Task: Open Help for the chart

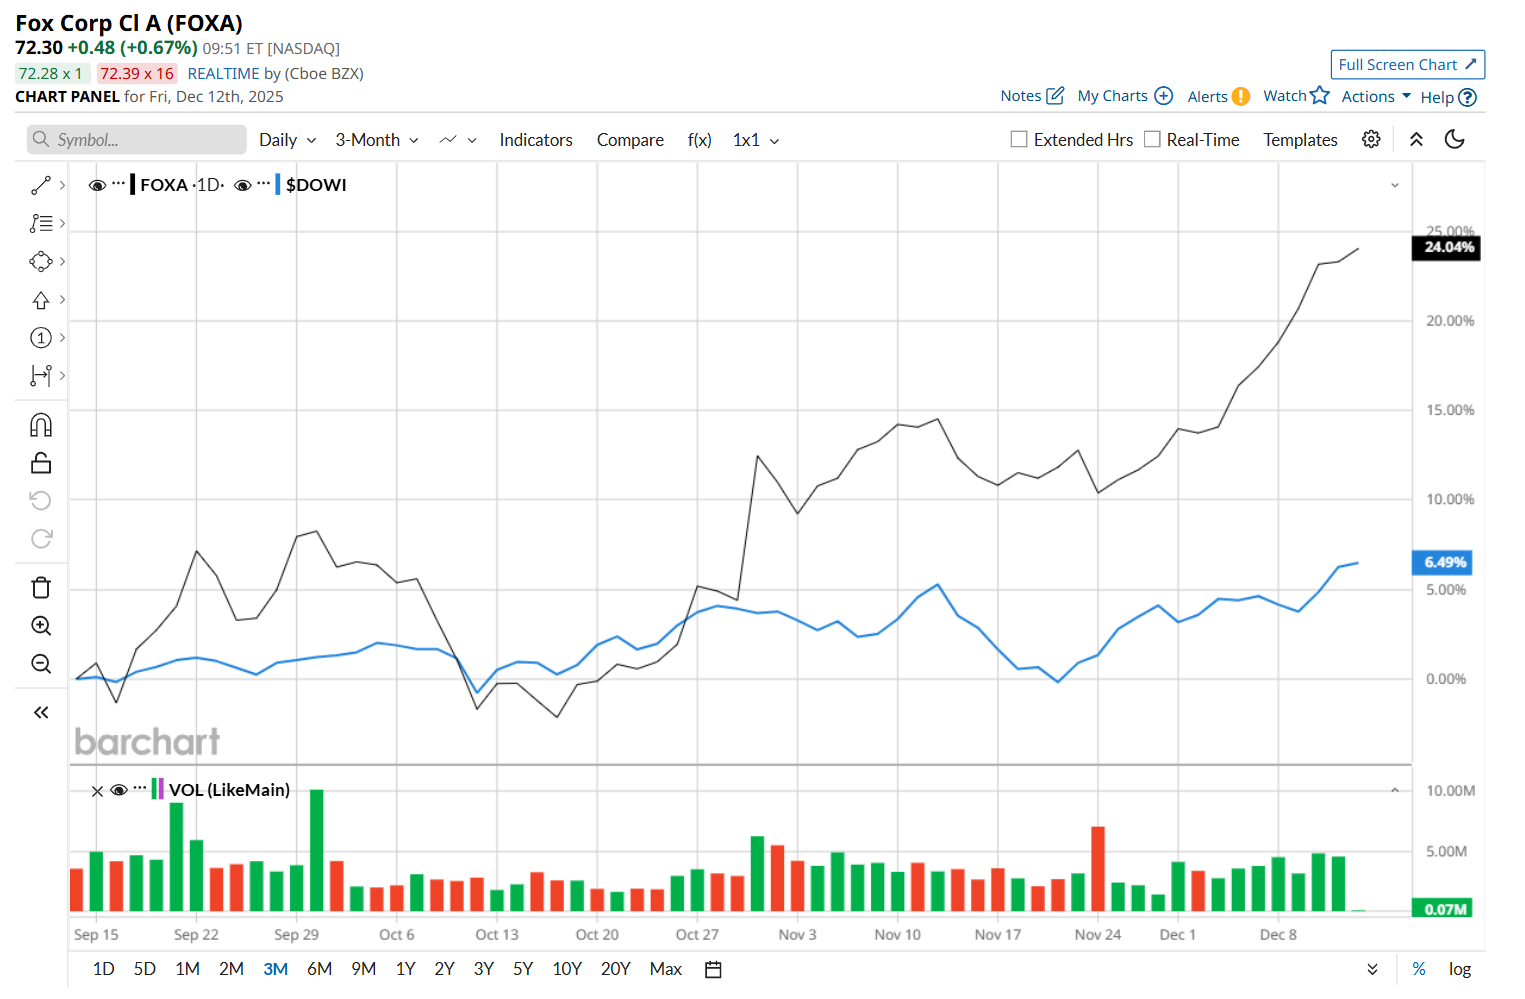Action: tap(1448, 97)
